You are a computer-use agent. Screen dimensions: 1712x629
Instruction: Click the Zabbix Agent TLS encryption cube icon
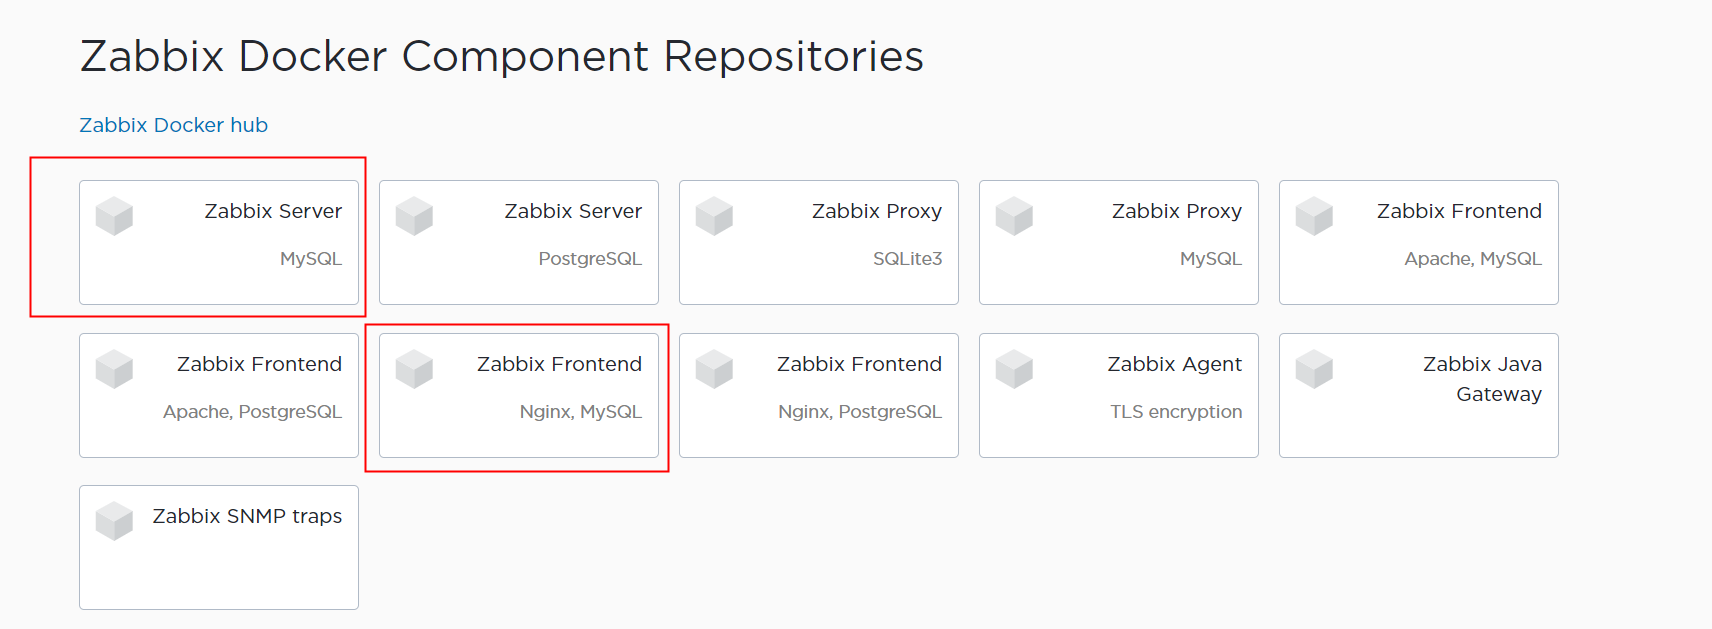(1014, 368)
